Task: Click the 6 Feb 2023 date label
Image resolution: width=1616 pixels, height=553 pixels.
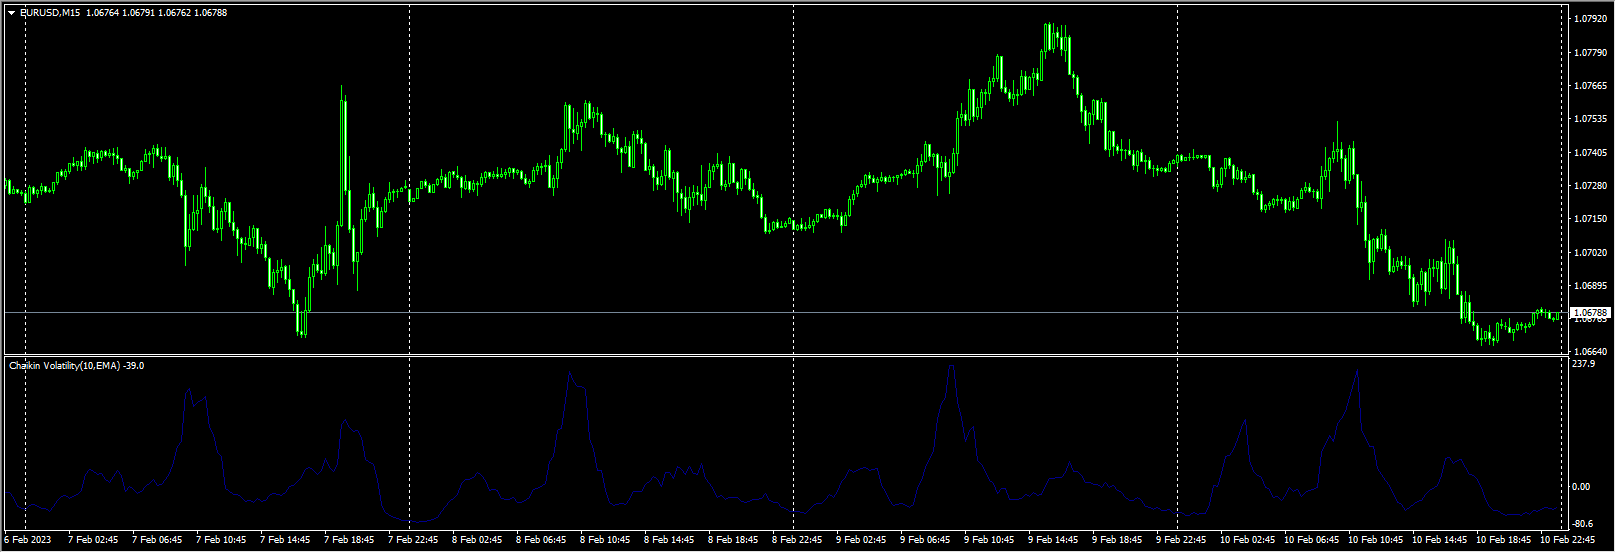Action: point(27,540)
